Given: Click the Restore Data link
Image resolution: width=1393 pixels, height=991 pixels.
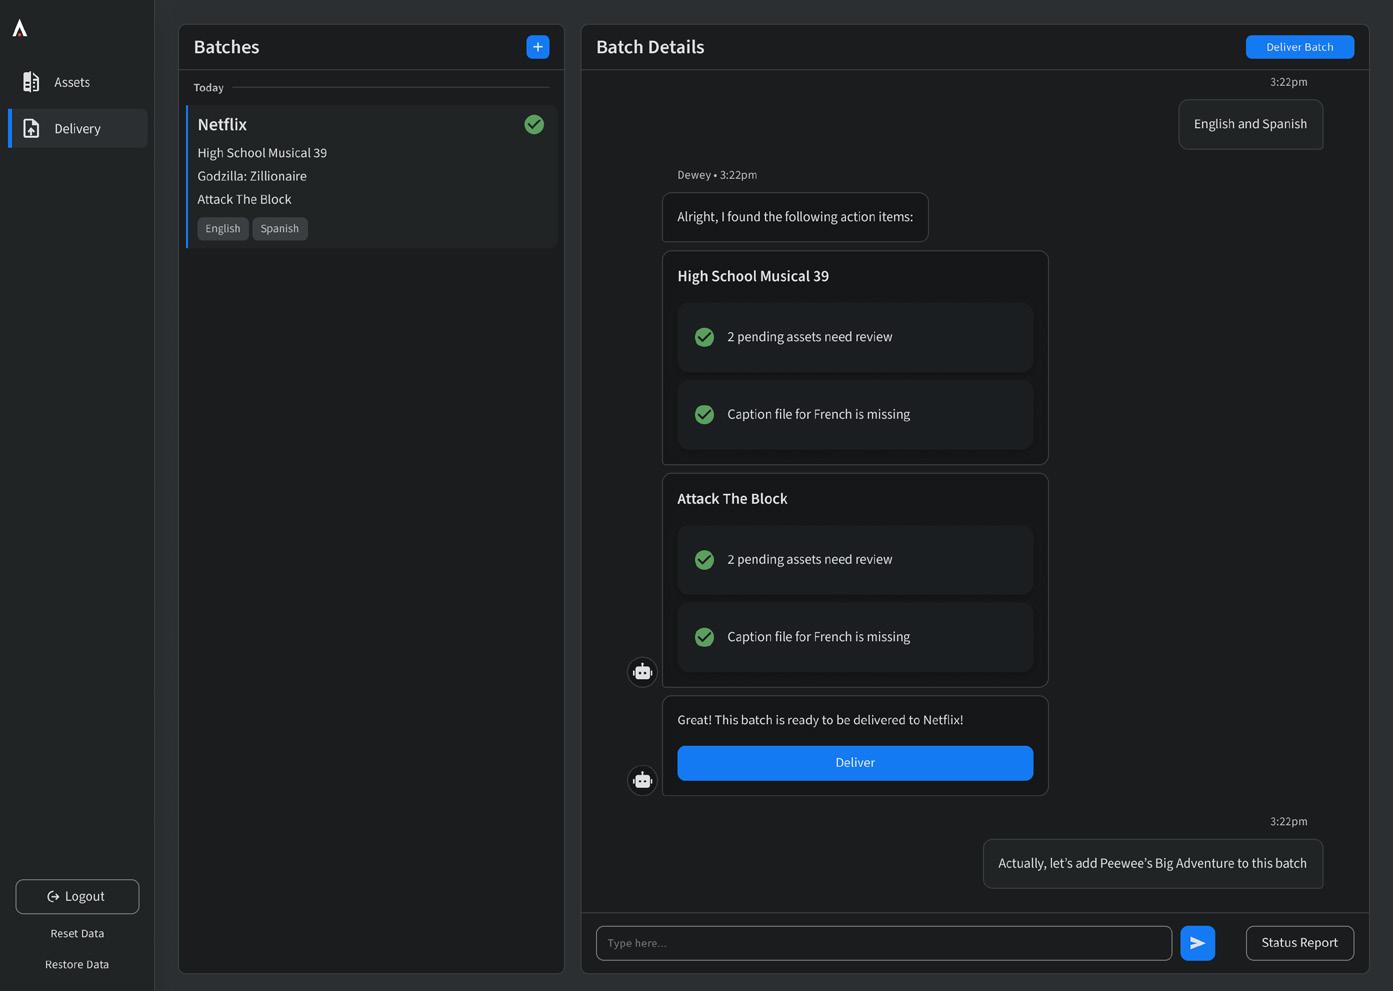Looking at the screenshot, I should [x=77, y=965].
